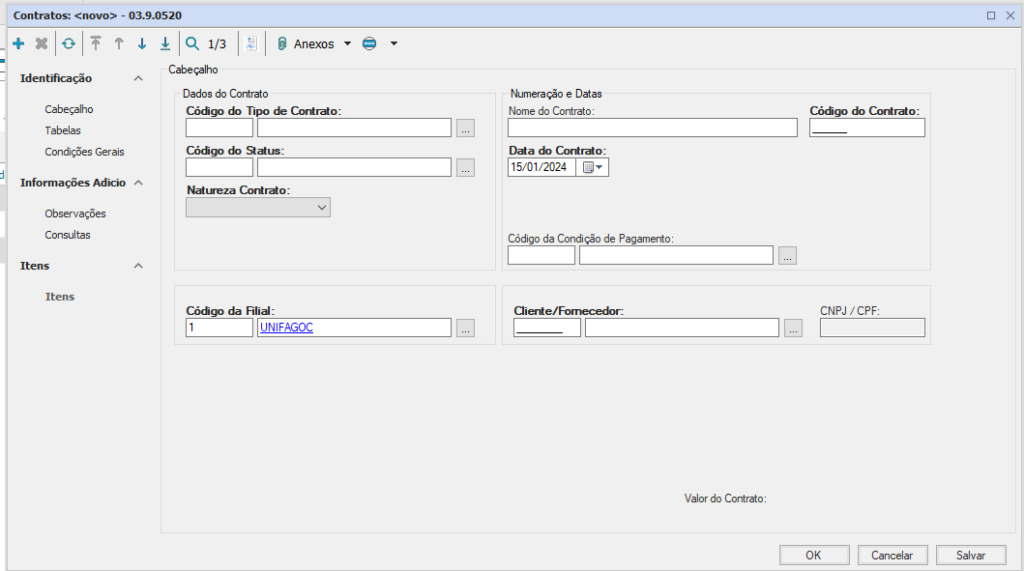Open the calendar picker for Data do Contrato
The image size is (1024, 571).
[x=593, y=168]
